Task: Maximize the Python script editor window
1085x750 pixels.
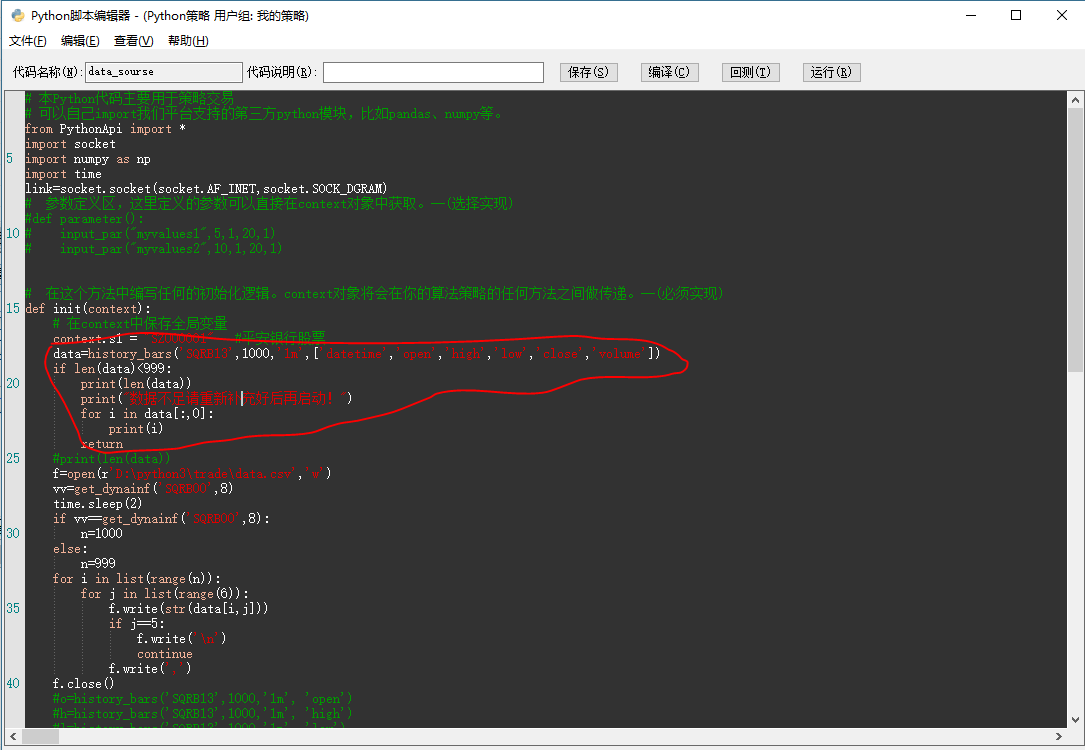Action: coord(1016,15)
